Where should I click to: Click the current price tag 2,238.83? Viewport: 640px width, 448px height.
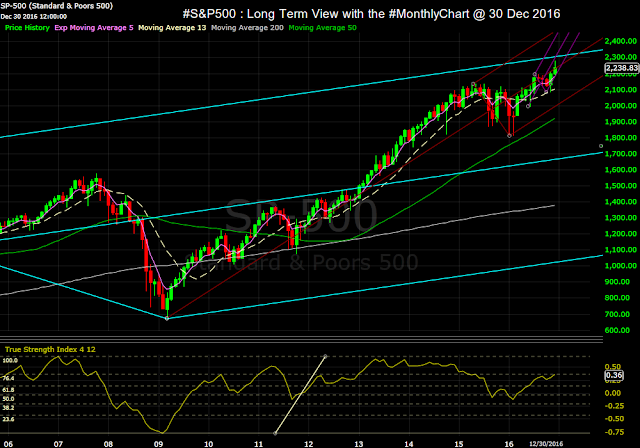pyautogui.click(x=622, y=68)
